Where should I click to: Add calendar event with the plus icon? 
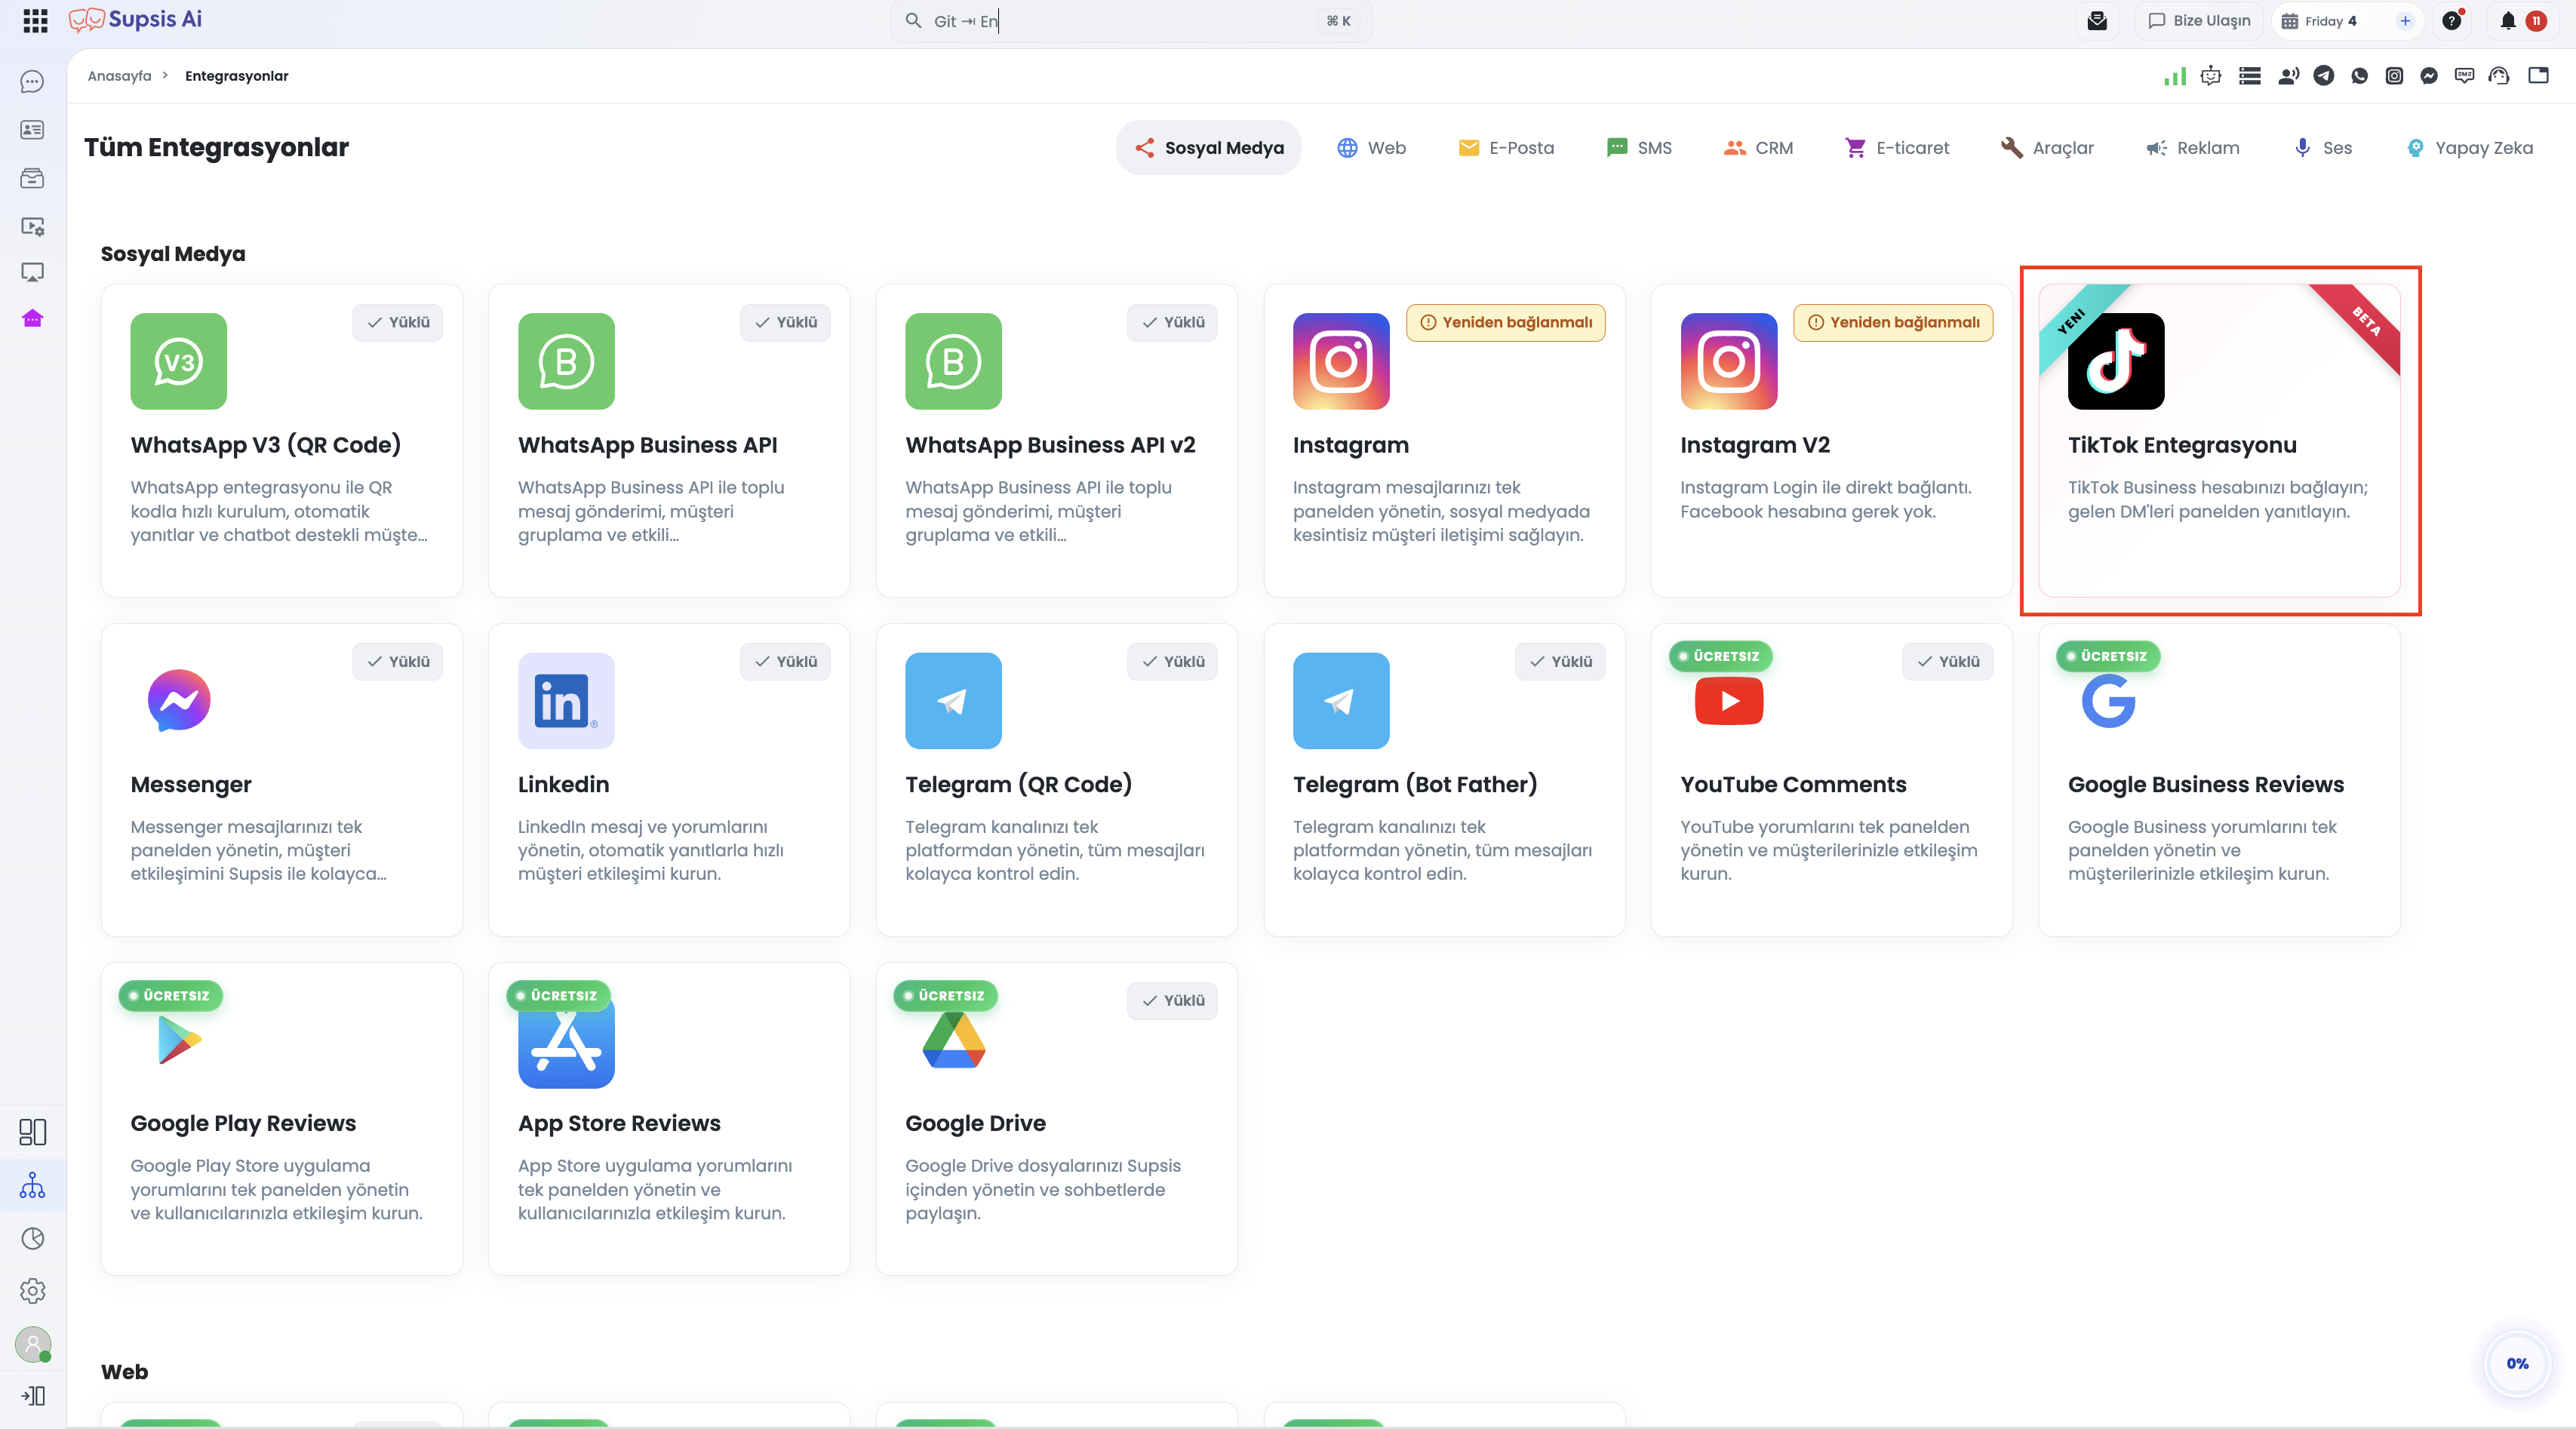[2405, 20]
